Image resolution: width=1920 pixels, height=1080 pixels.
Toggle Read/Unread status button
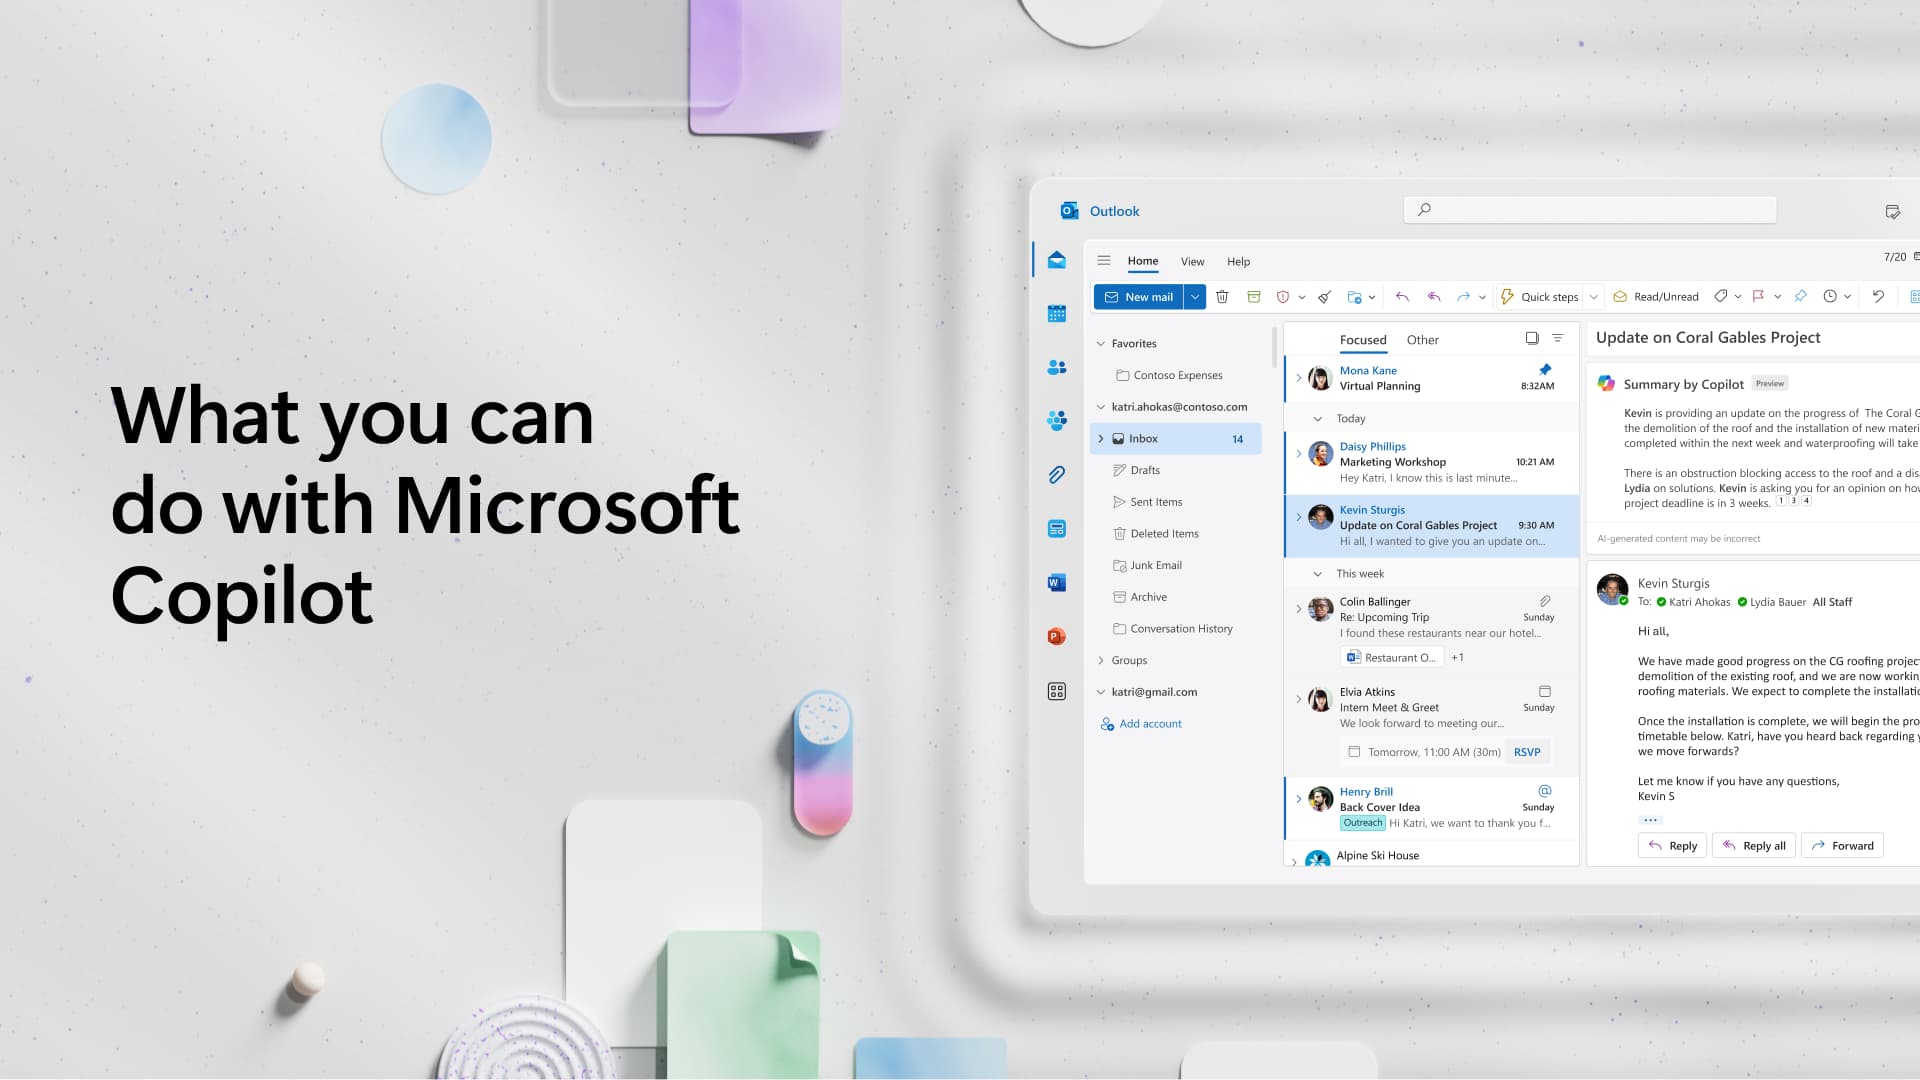[1655, 297]
